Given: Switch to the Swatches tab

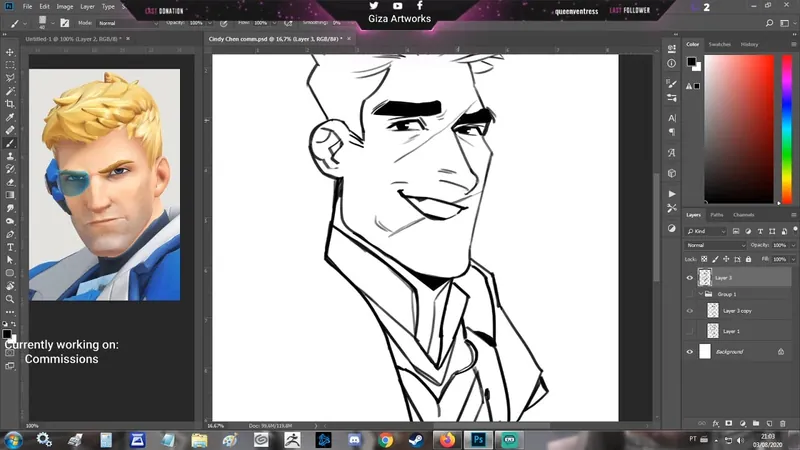Looking at the screenshot, I should [719, 44].
